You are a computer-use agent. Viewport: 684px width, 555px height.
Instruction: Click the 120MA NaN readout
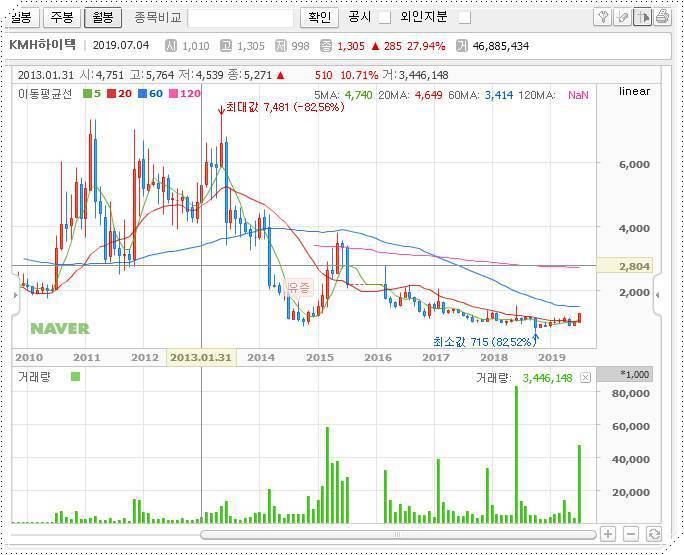[x=553, y=95]
